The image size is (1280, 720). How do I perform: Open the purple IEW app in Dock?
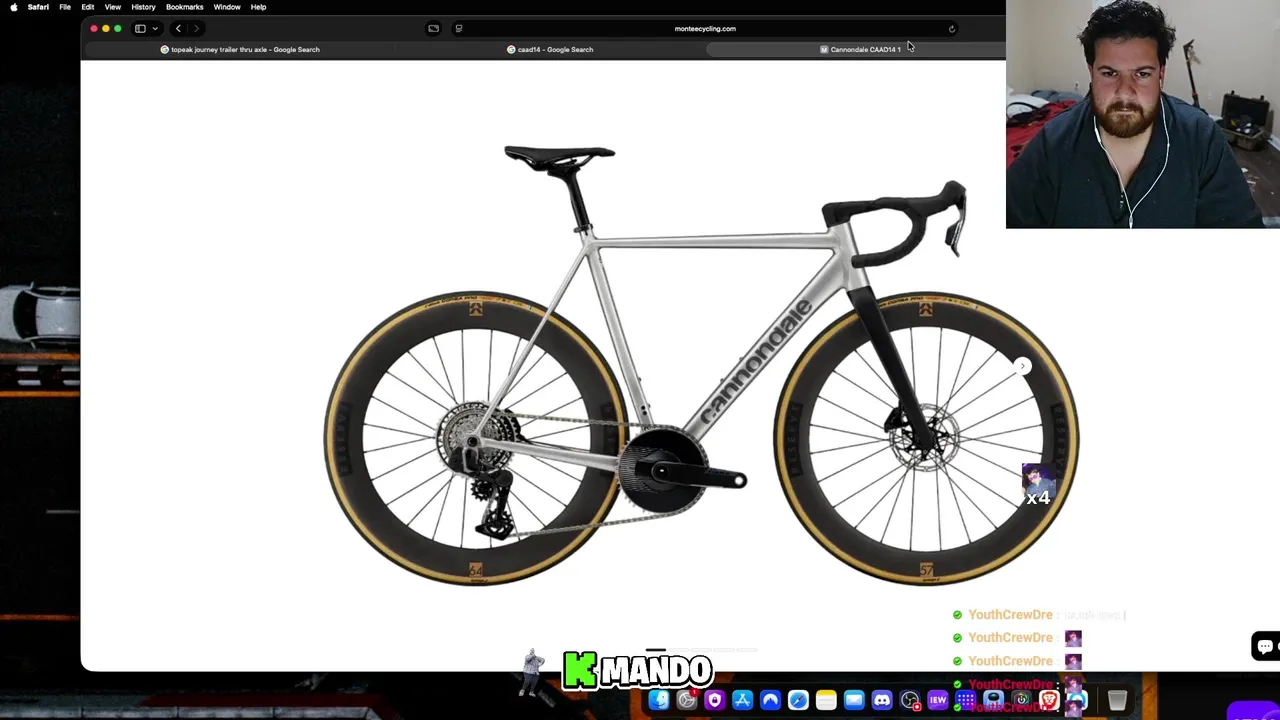click(x=938, y=700)
